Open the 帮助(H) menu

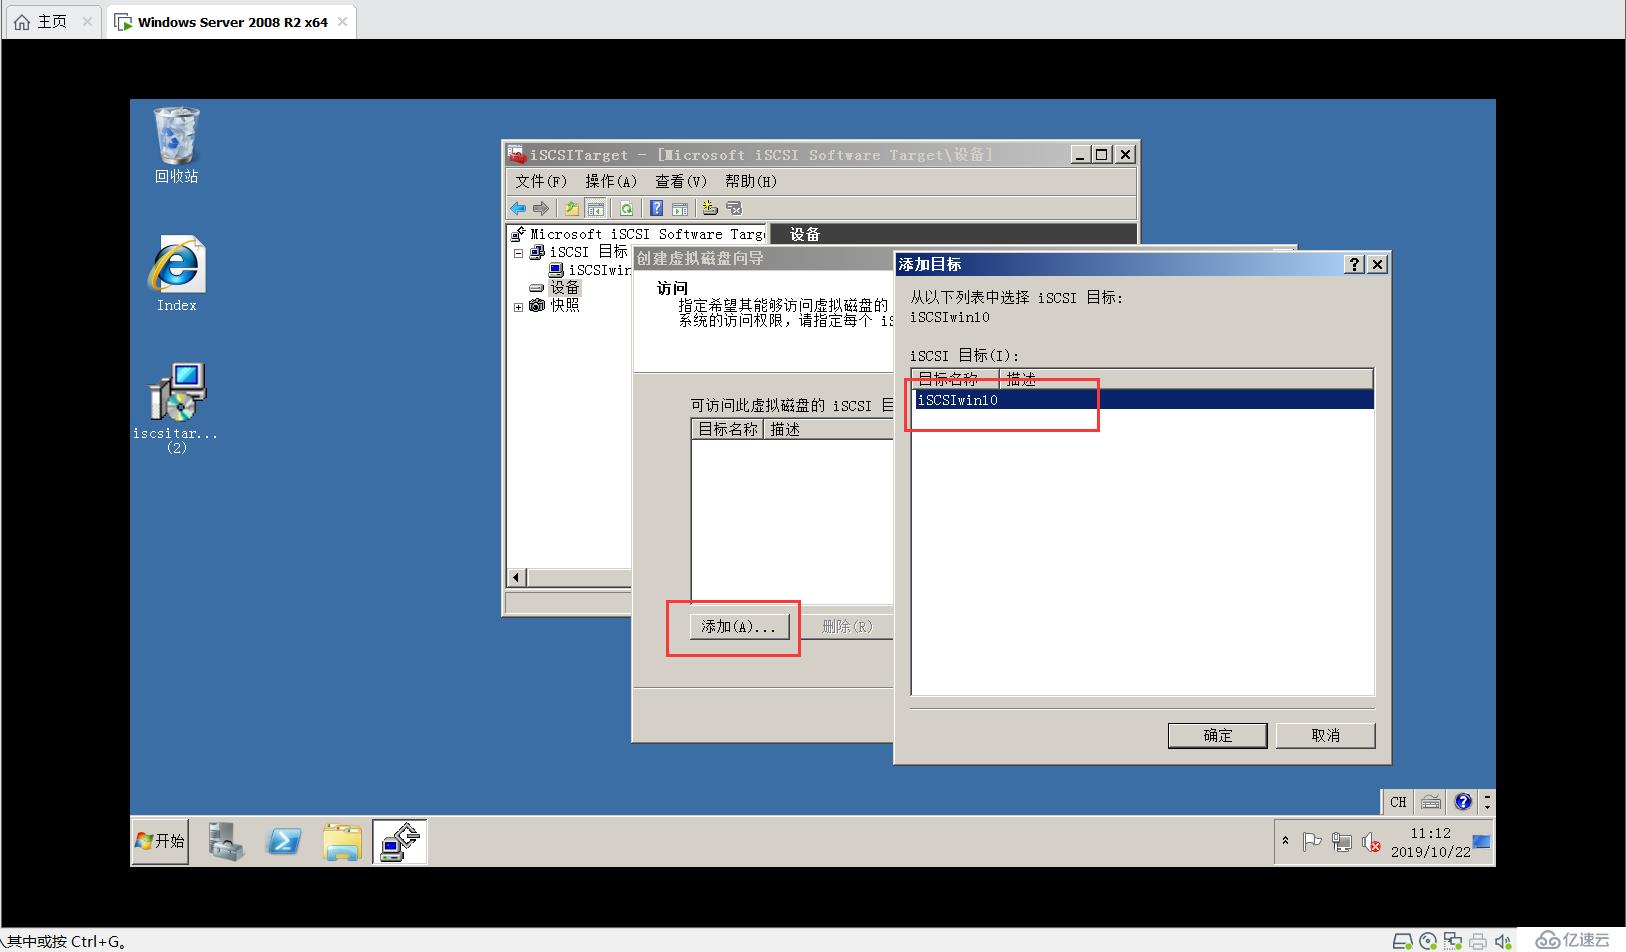751,181
